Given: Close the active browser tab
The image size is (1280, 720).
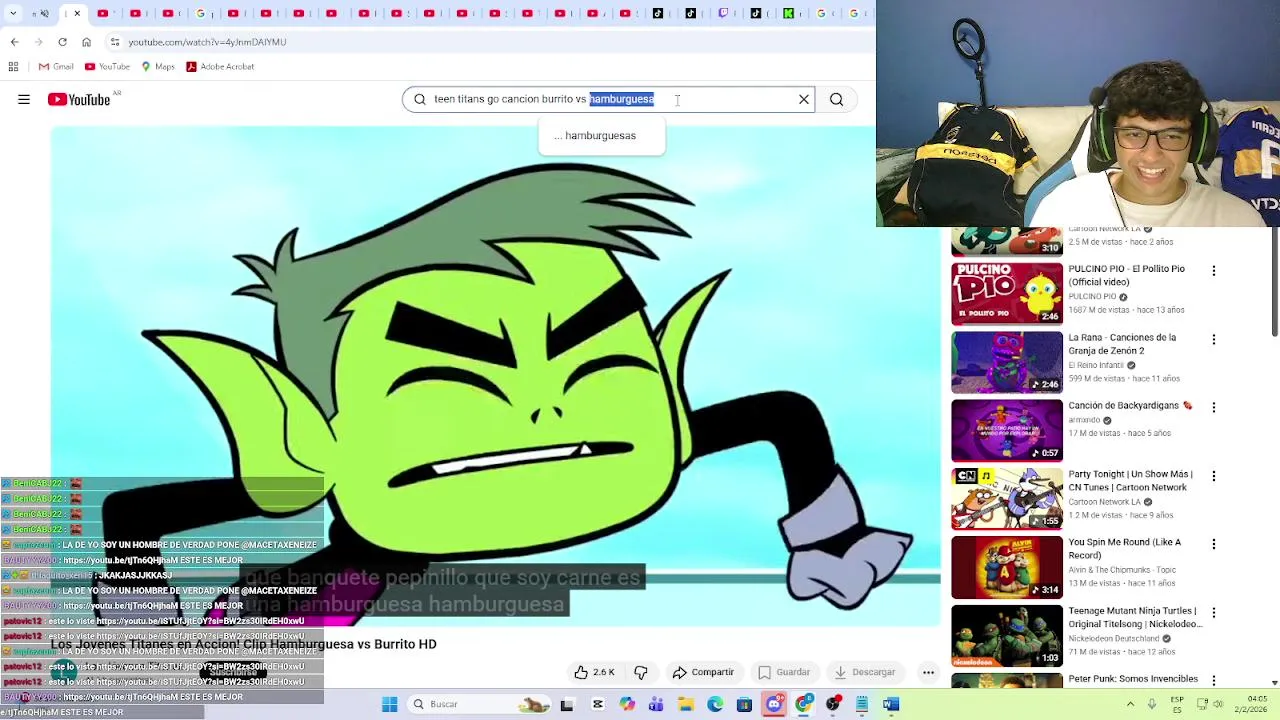Looking at the screenshot, I should click(x=77, y=14).
